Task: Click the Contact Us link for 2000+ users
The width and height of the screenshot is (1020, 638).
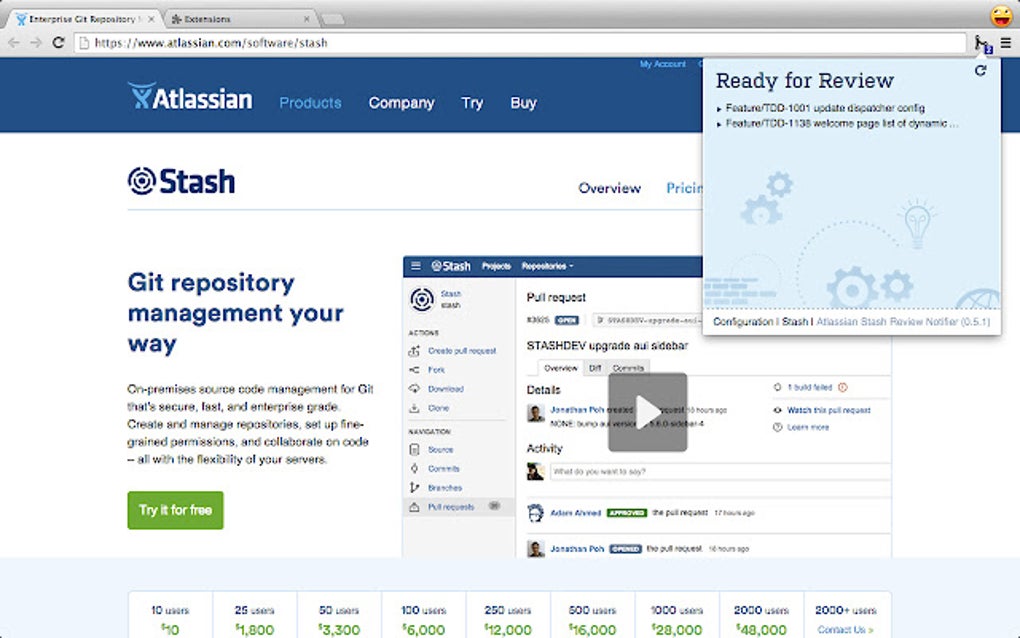Action: click(845, 630)
